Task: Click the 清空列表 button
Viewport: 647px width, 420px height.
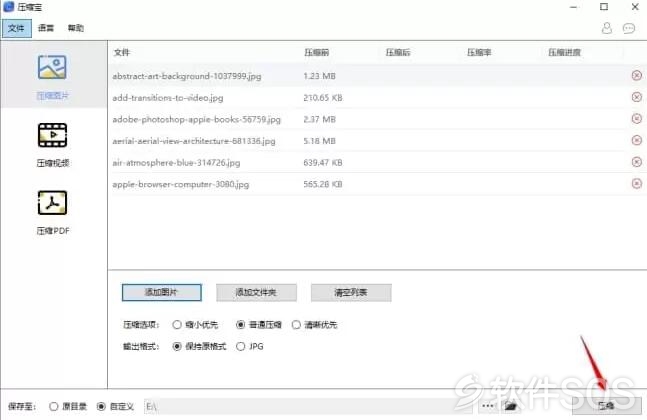Action: click(x=351, y=293)
